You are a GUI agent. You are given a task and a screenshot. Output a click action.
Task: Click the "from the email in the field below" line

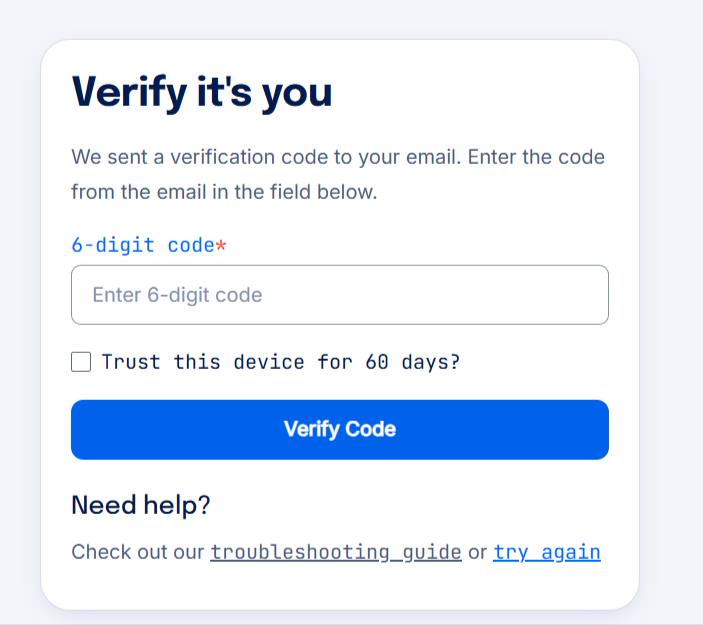[224, 192]
